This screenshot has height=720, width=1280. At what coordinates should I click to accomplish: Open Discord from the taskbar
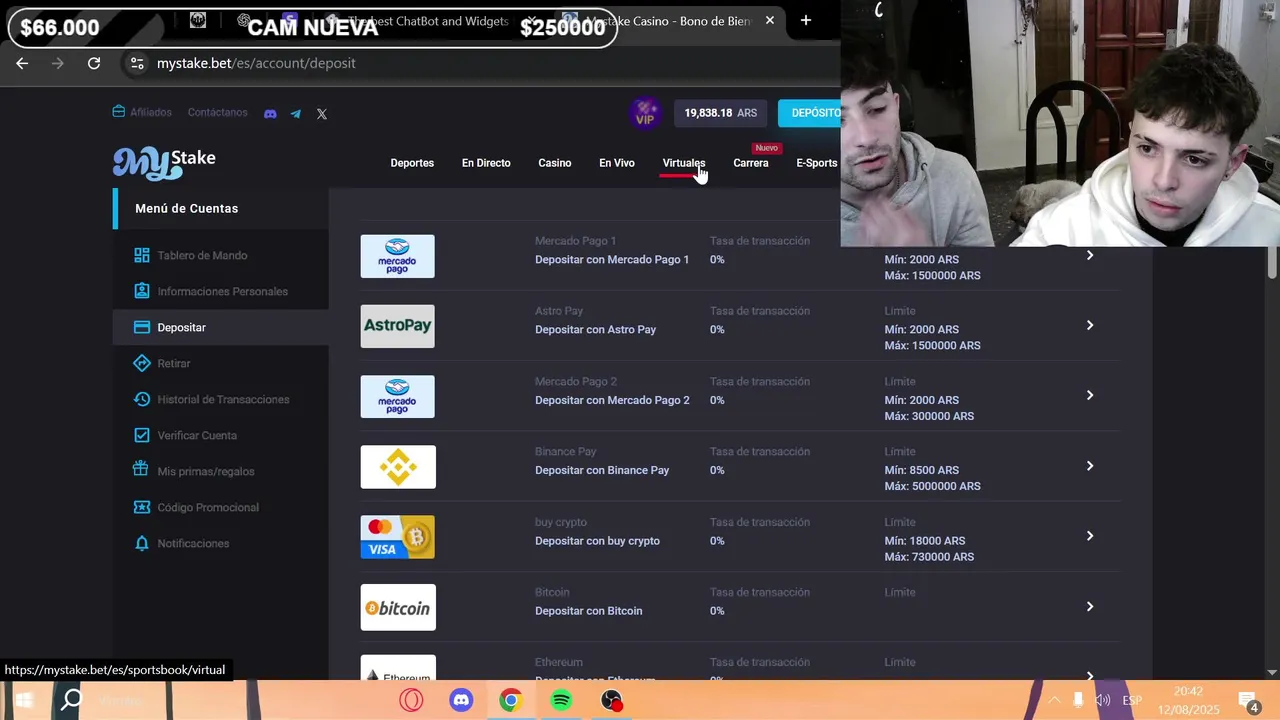pyautogui.click(x=461, y=700)
